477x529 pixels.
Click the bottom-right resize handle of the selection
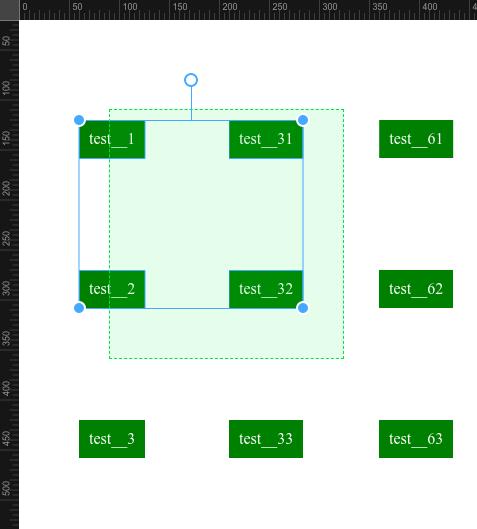(x=303, y=308)
